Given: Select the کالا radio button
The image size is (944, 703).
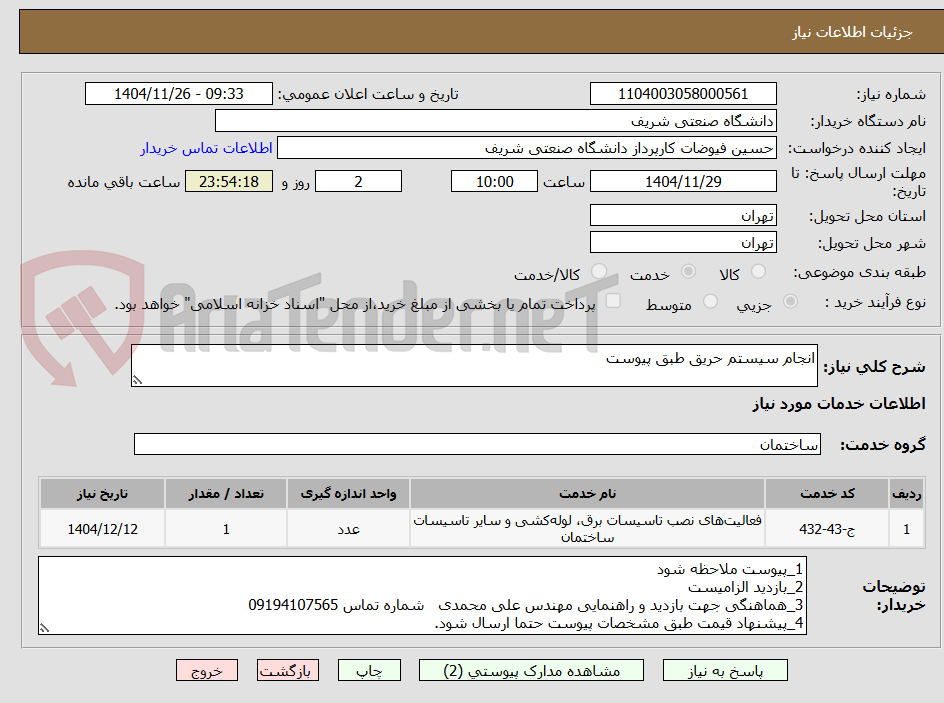Looking at the screenshot, I should click(x=759, y=272).
